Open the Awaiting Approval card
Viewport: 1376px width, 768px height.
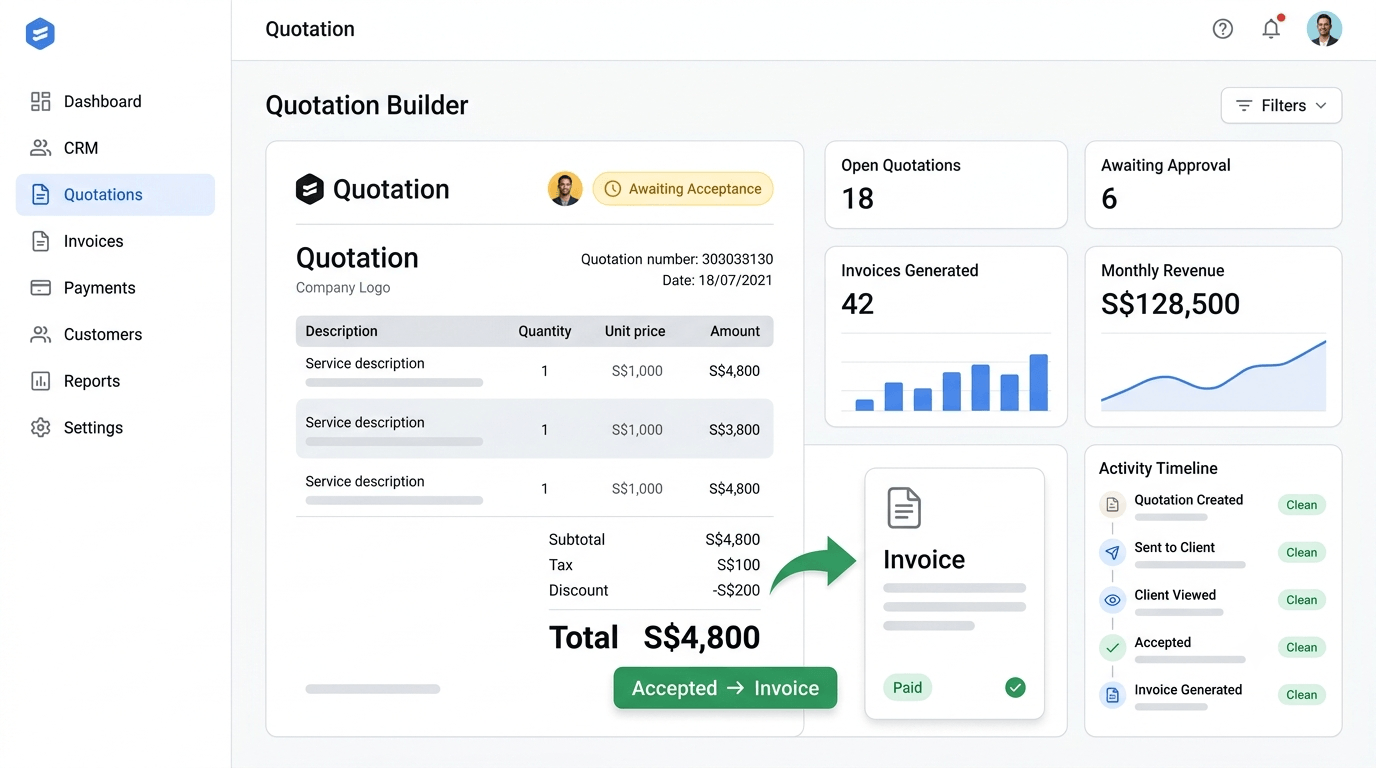[1213, 185]
